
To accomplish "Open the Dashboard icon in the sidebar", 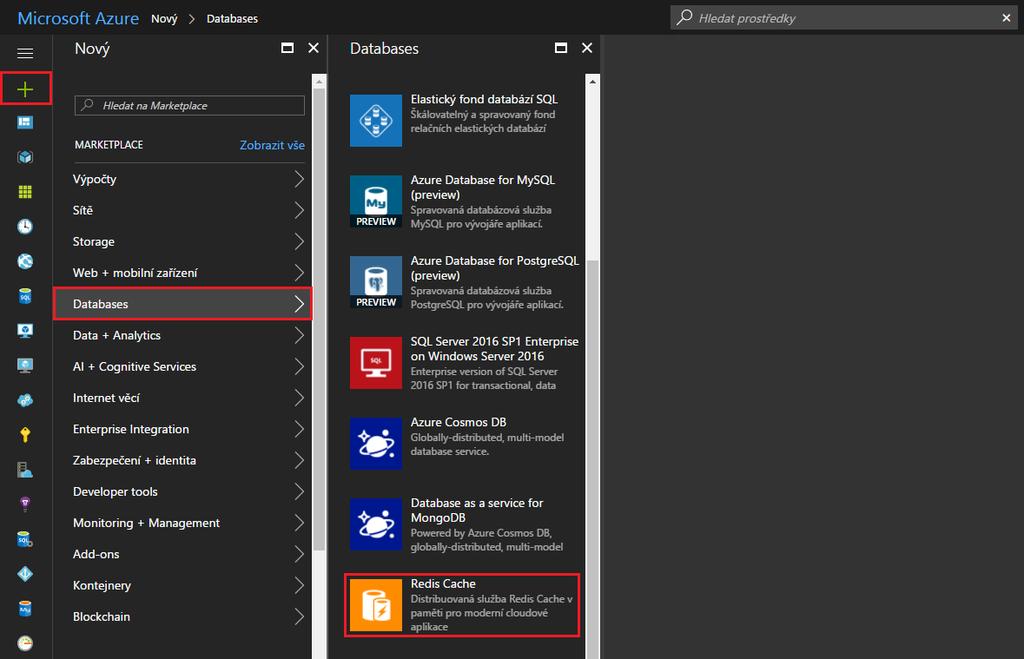I will [x=25, y=122].
